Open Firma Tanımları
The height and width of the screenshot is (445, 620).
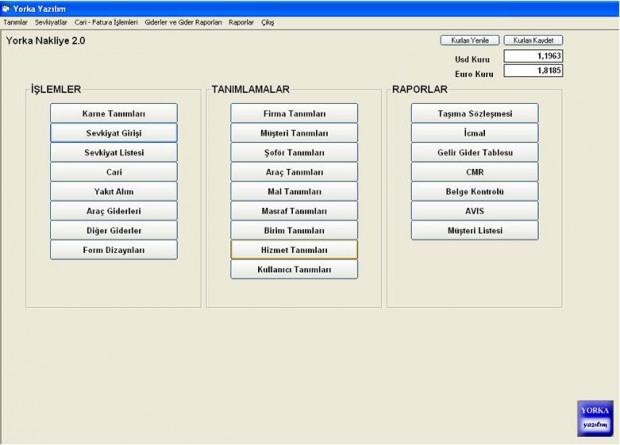point(294,114)
